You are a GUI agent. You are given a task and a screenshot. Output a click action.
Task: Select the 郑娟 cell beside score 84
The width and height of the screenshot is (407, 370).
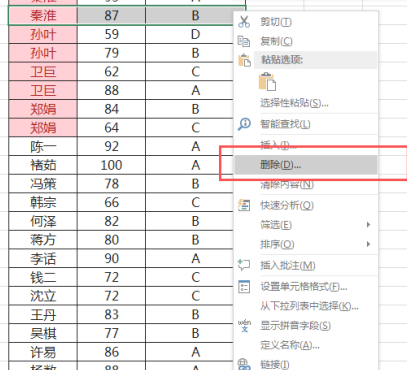43,109
